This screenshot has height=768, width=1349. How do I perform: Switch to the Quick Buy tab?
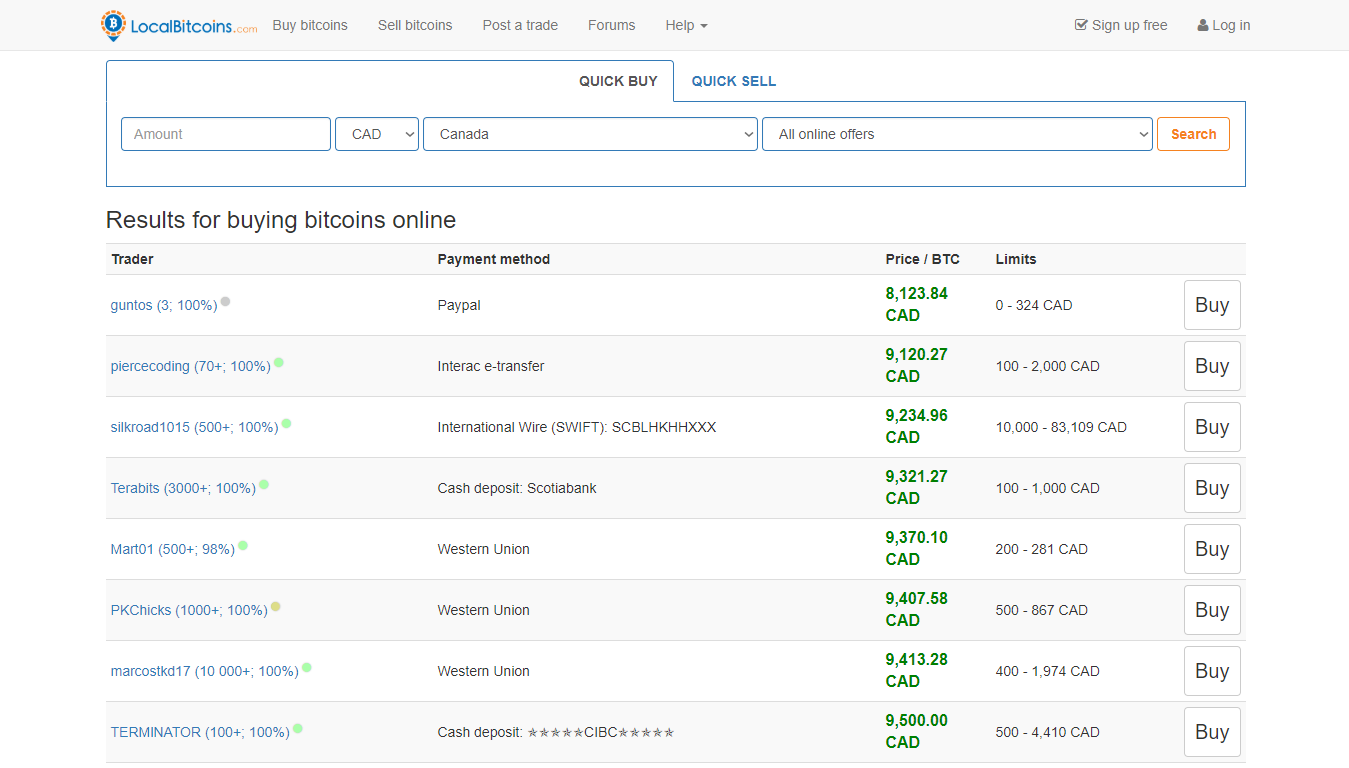click(x=618, y=81)
